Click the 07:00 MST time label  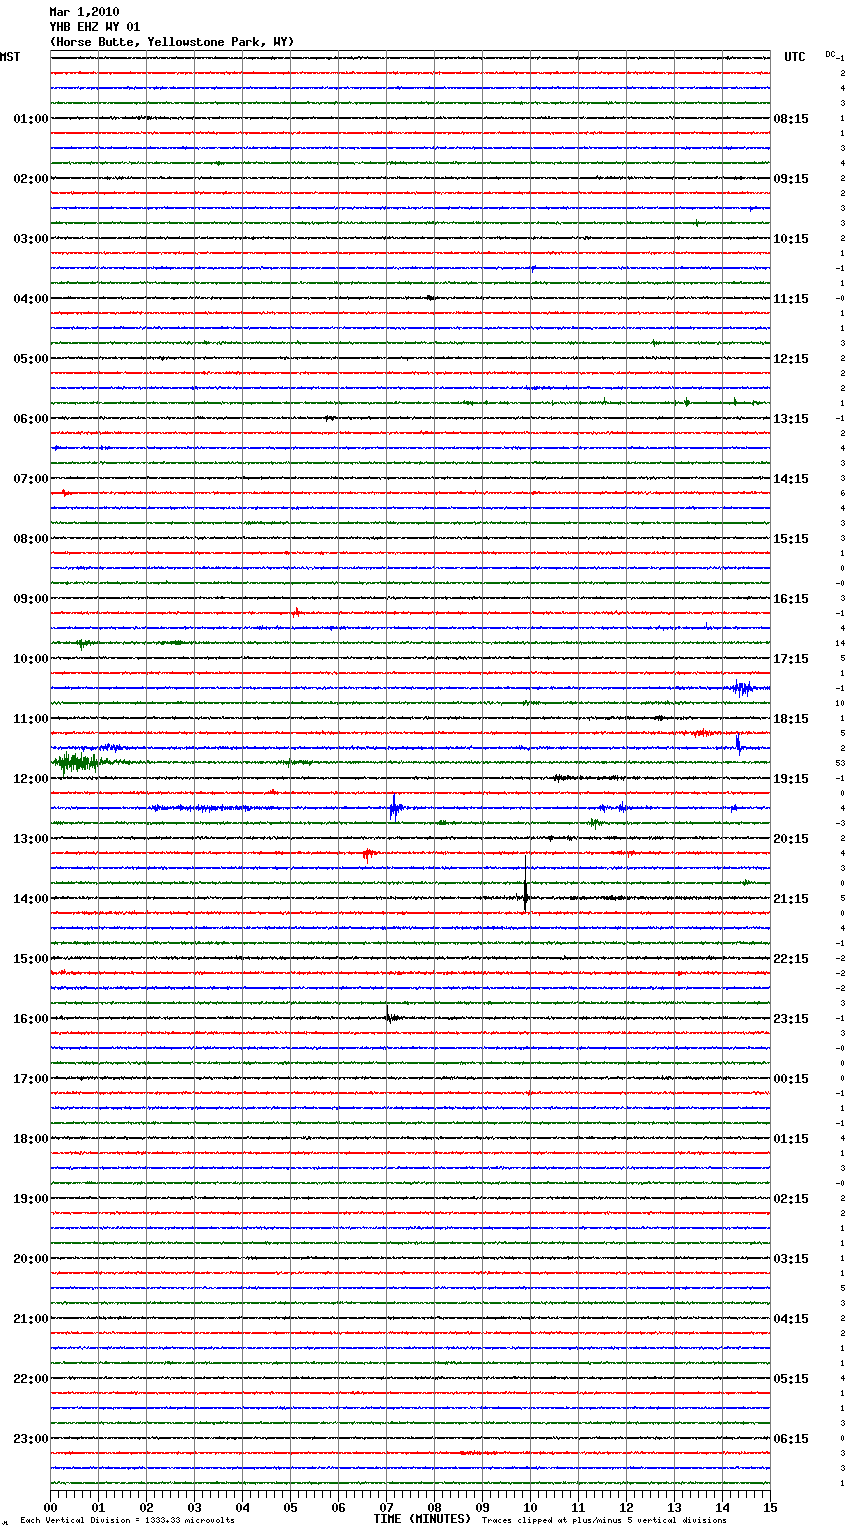[31, 479]
